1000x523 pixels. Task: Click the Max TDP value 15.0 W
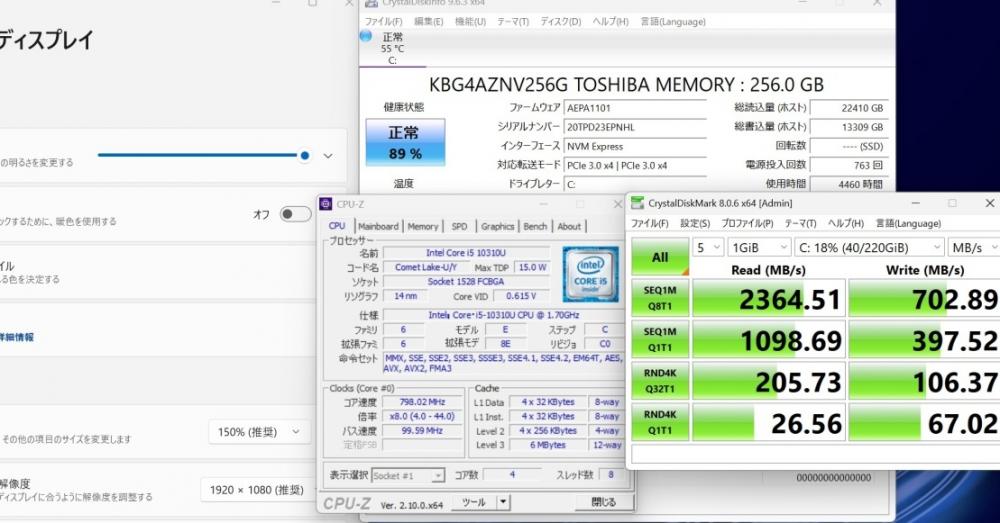[533, 267]
